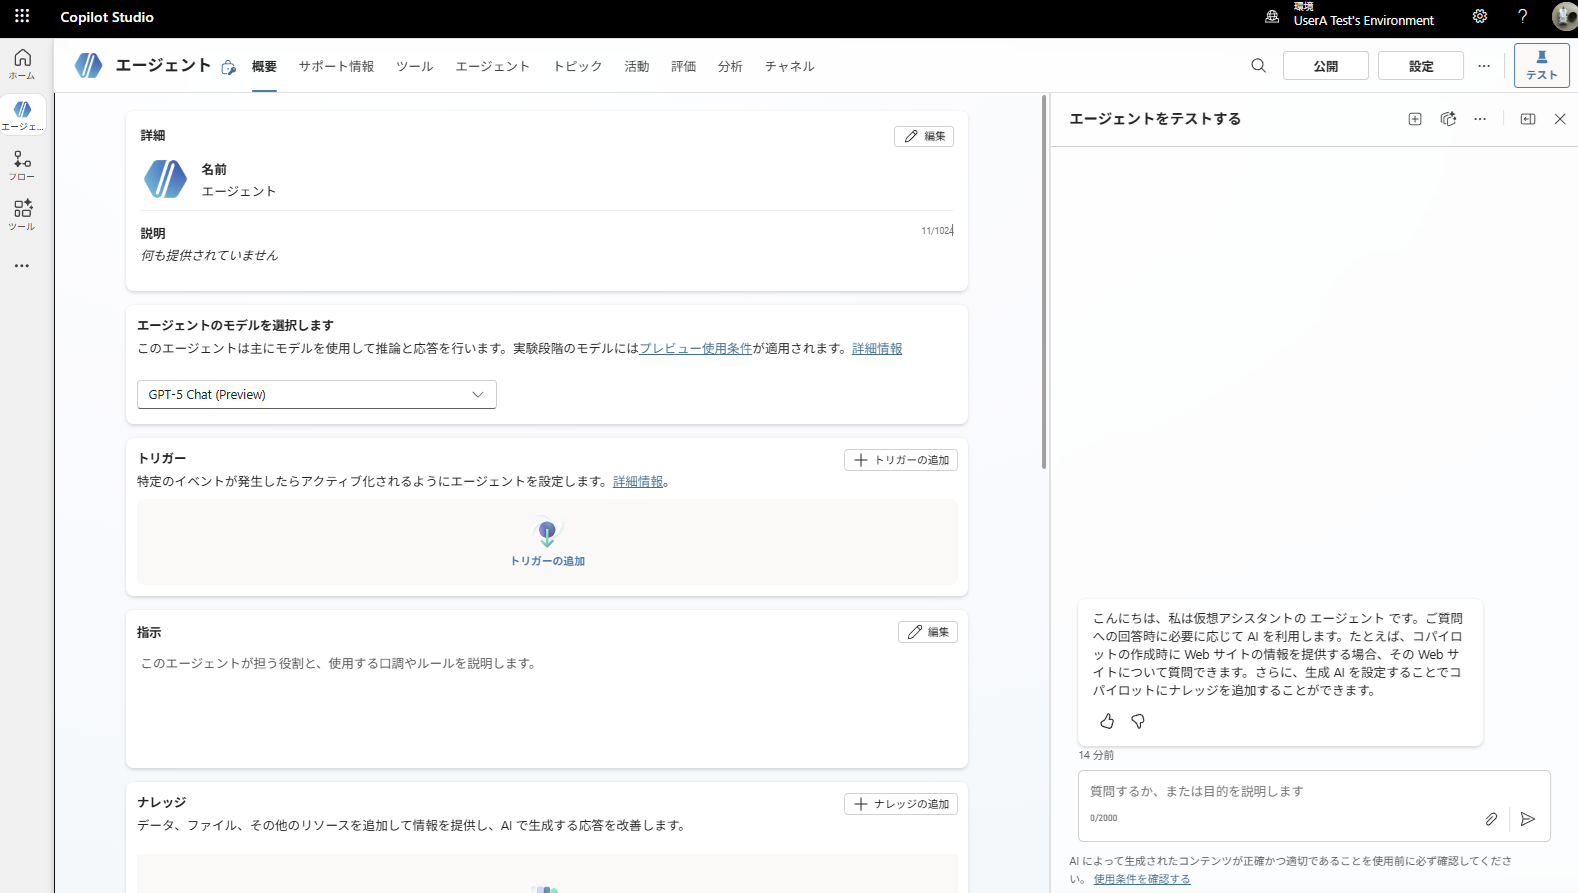Open search with the magnifier icon

coord(1258,66)
